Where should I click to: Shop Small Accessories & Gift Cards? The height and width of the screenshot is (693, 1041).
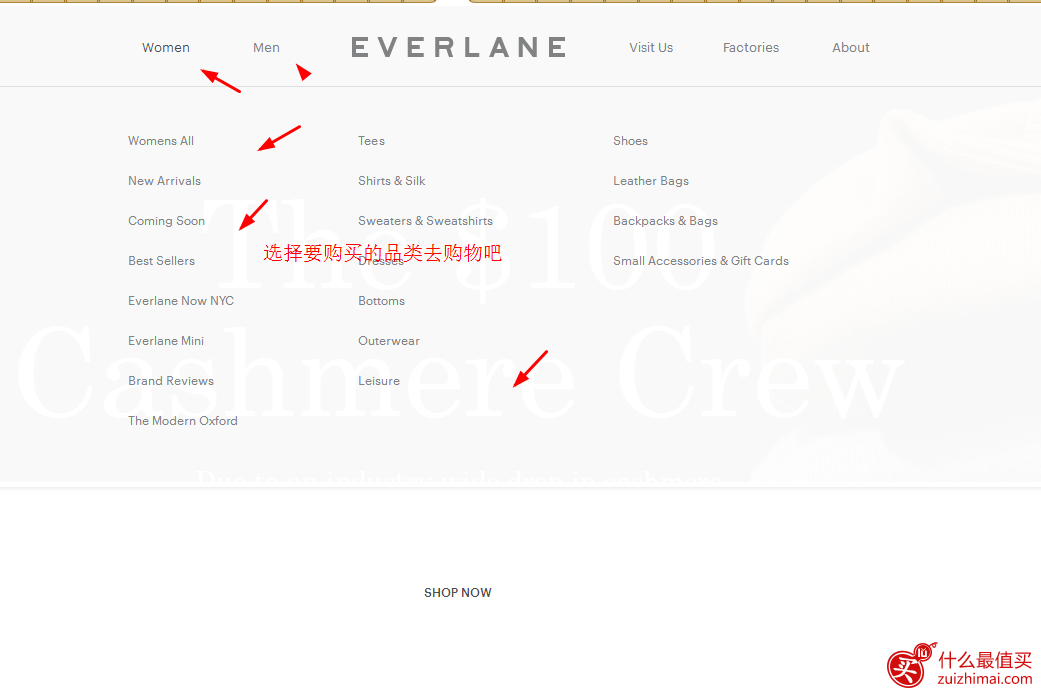701,261
